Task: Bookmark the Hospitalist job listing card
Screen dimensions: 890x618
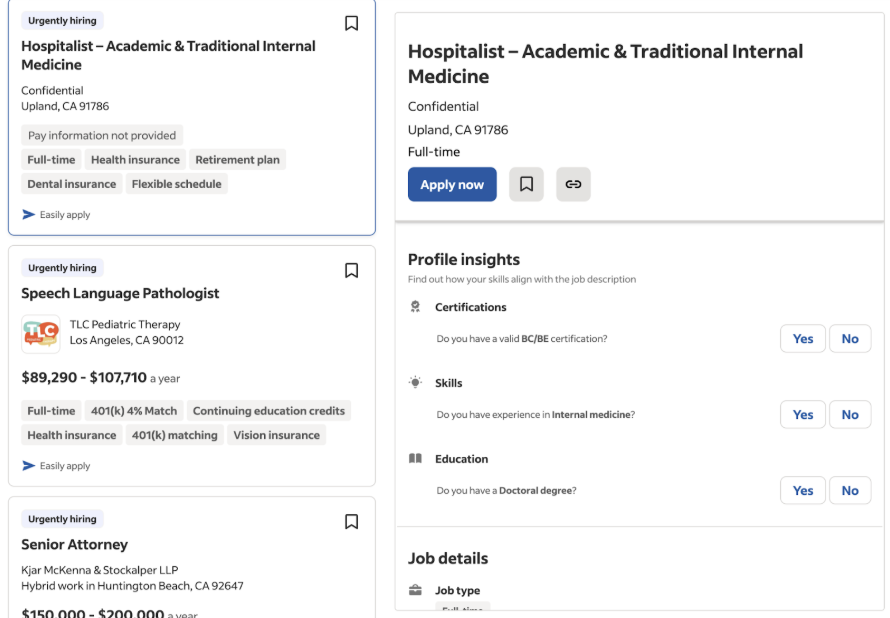Action: click(351, 23)
